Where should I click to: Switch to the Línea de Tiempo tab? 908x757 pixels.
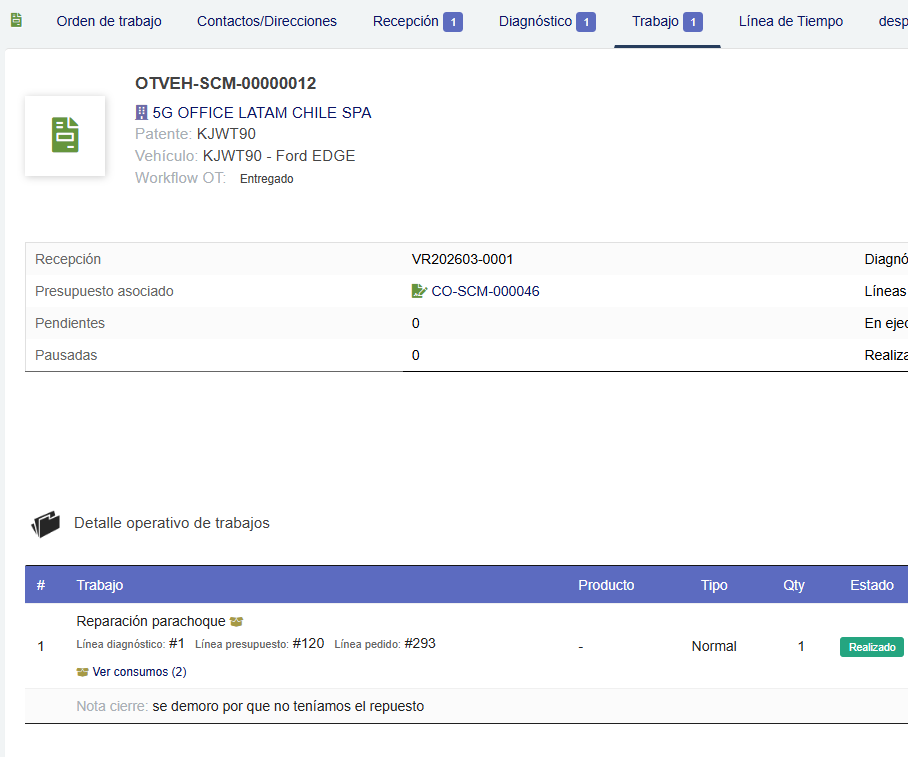790,20
